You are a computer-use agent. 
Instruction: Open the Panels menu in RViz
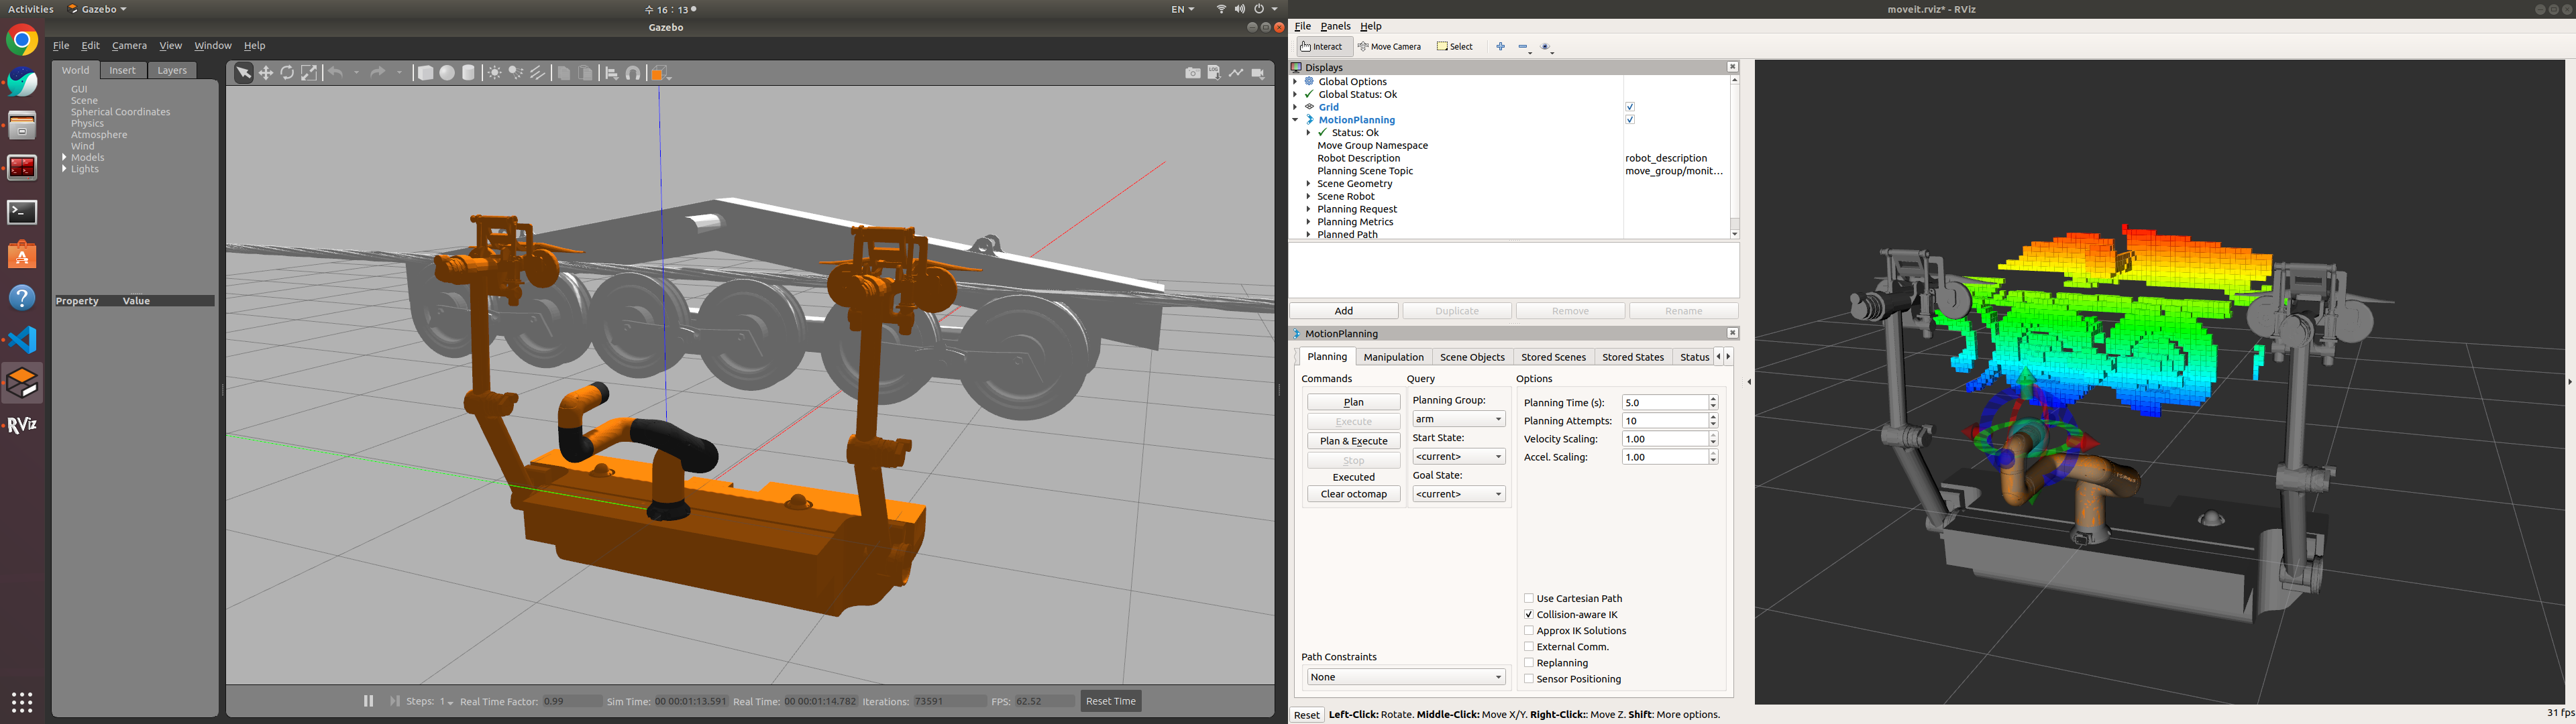pyautogui.click(x=1335, y=26)
